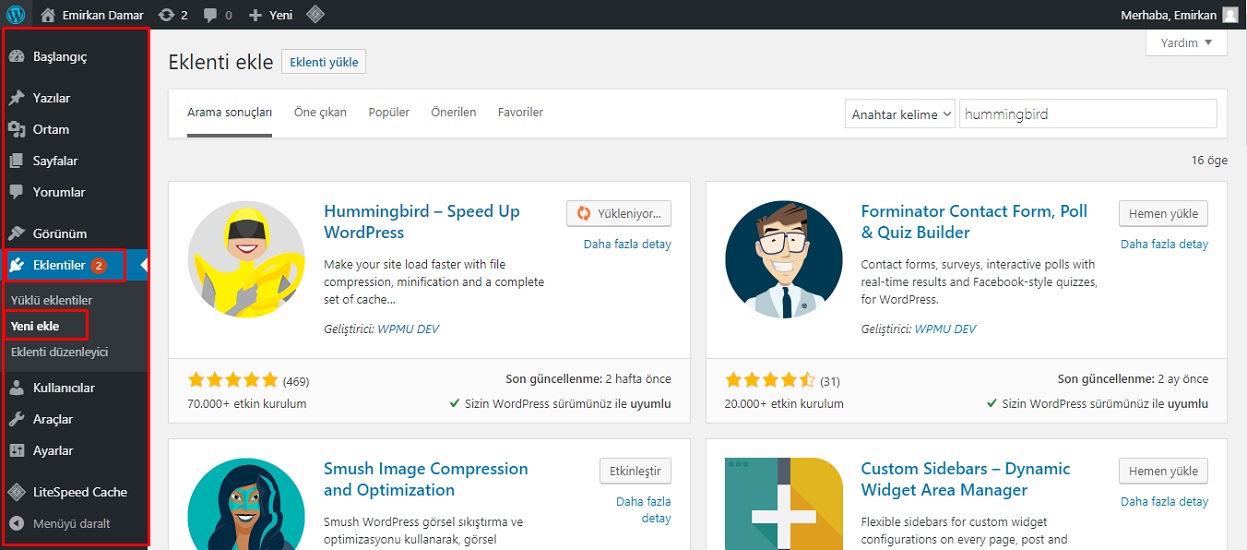This screenshot has height=550, width=1247.
Task: Click 20.000+ etkin kurulum text
Action: tap(784, 404)
